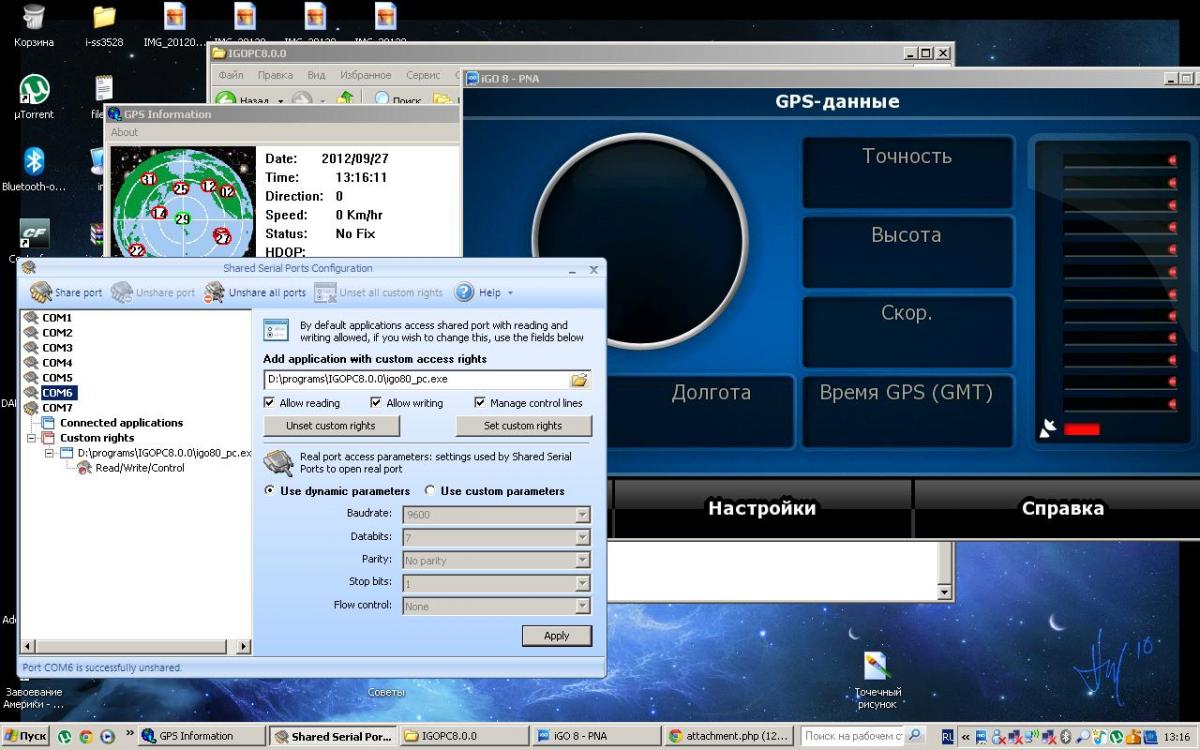Screen dimensions: 1200x750
Task: Uncheck the Allow reading checkbox
Action: [x=269, y=403]
